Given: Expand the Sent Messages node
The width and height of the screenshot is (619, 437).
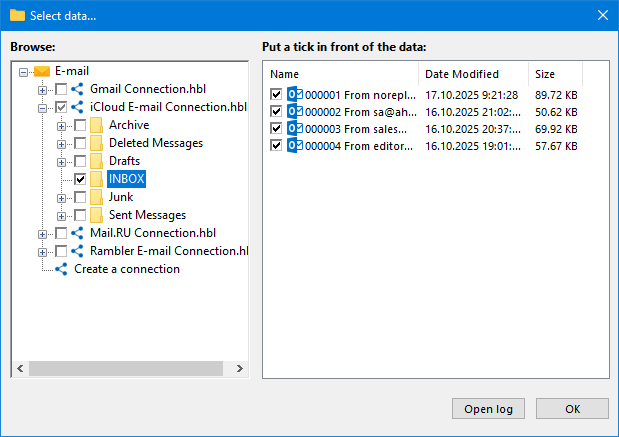Looking at the screenshot, I should coord(61,216).
